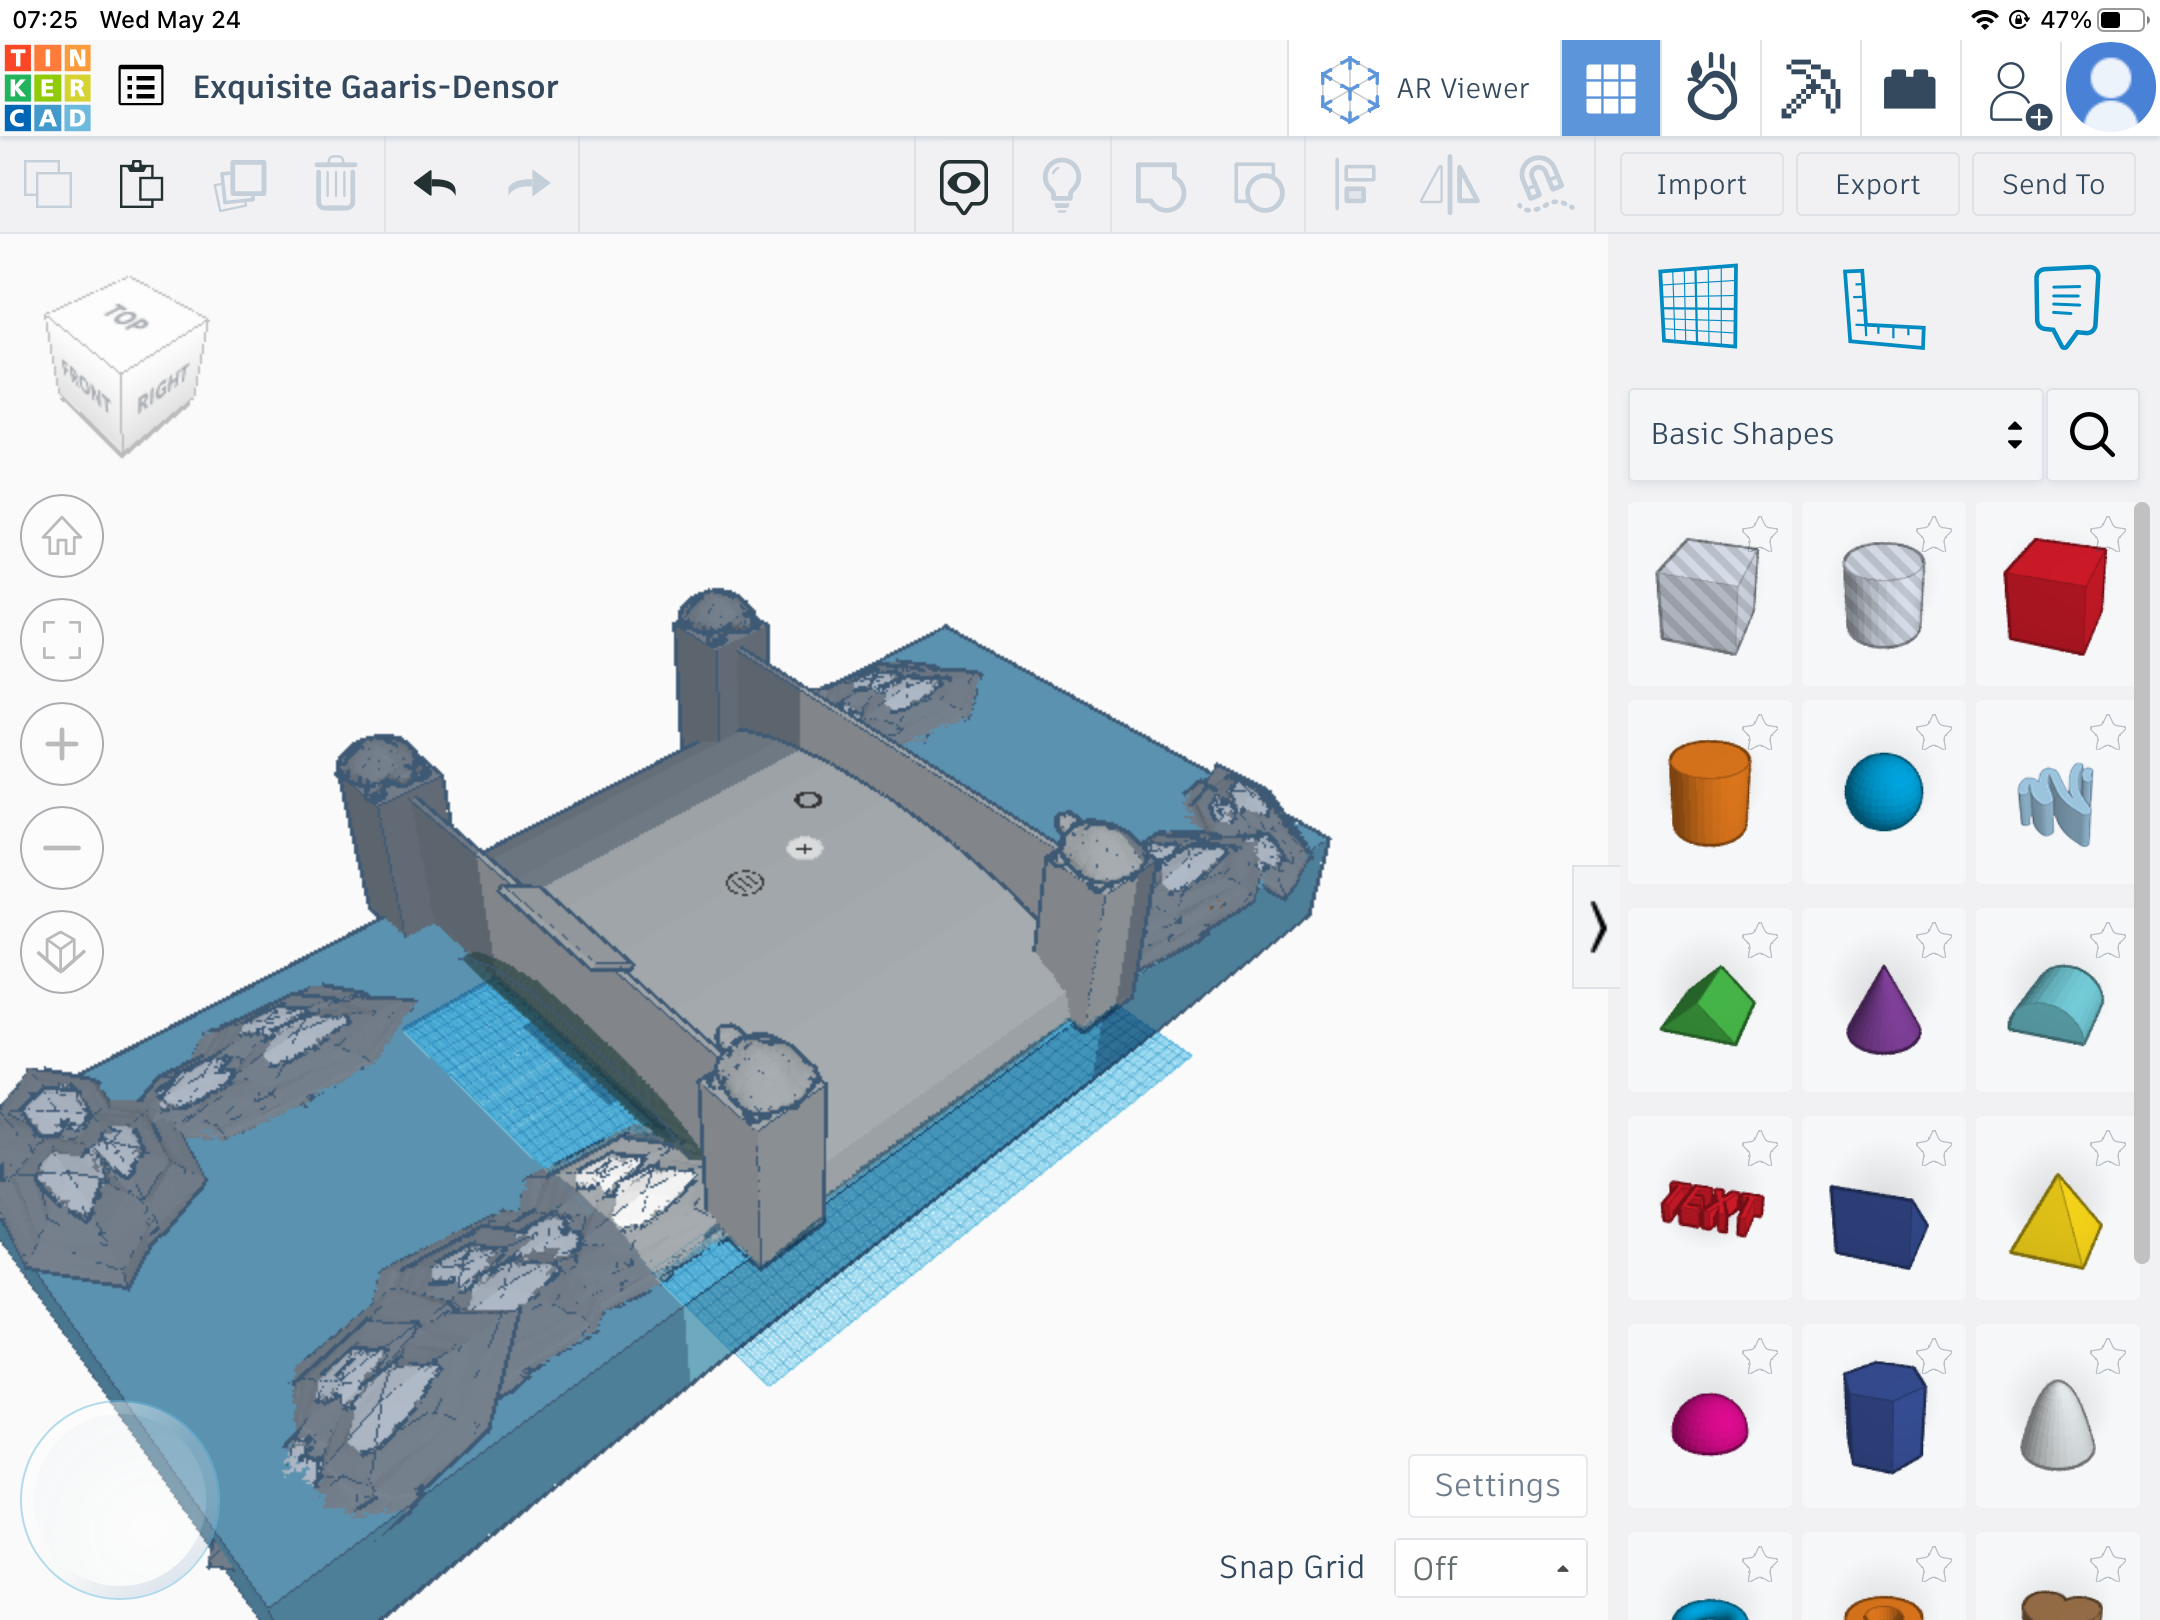Viewport: 2160px width, 1620px height.
Task: Toggle orthographic/perspective view cube button
Action: pyautogui.click(x=62, y=952)
